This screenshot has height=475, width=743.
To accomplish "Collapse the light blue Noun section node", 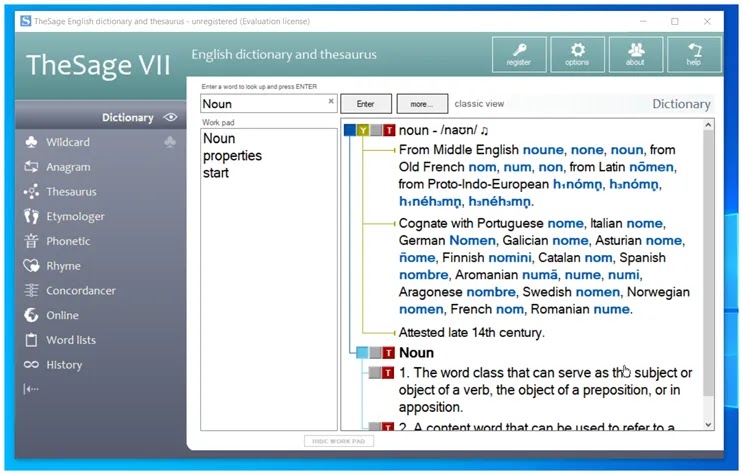I will pos(362,352).
